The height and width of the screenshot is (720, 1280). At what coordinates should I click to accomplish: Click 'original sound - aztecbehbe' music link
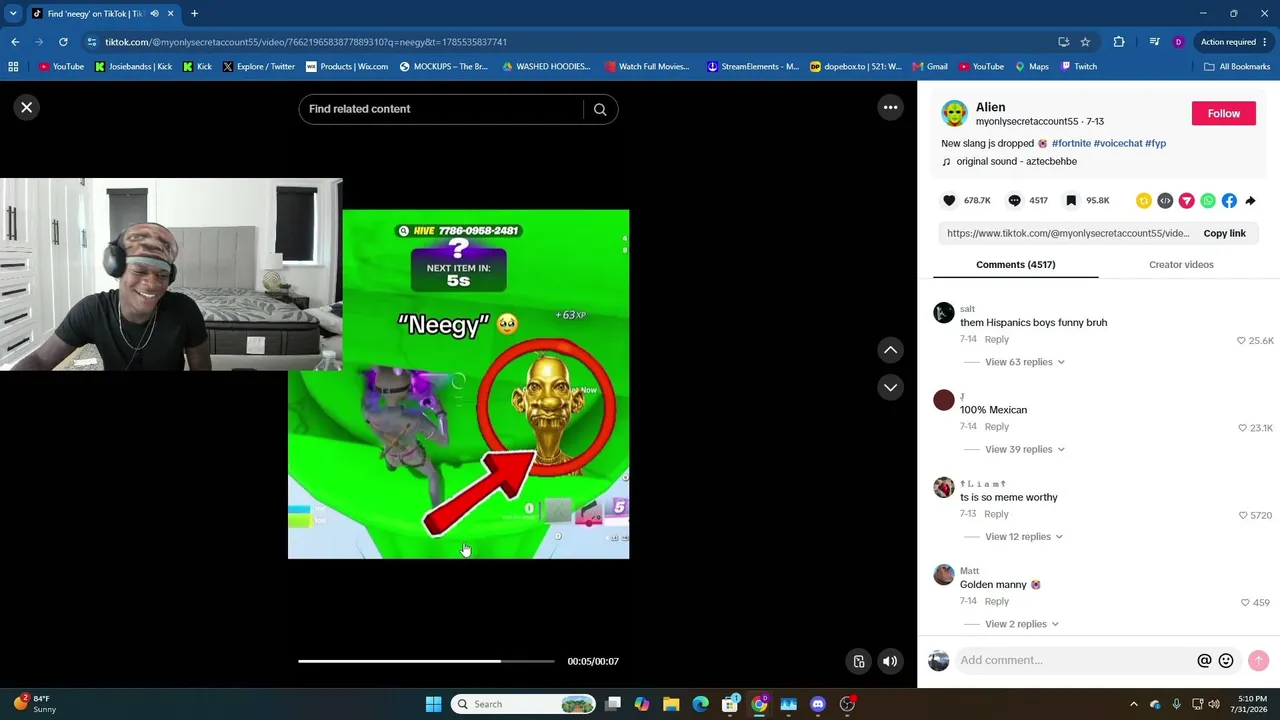[1016, 162]
